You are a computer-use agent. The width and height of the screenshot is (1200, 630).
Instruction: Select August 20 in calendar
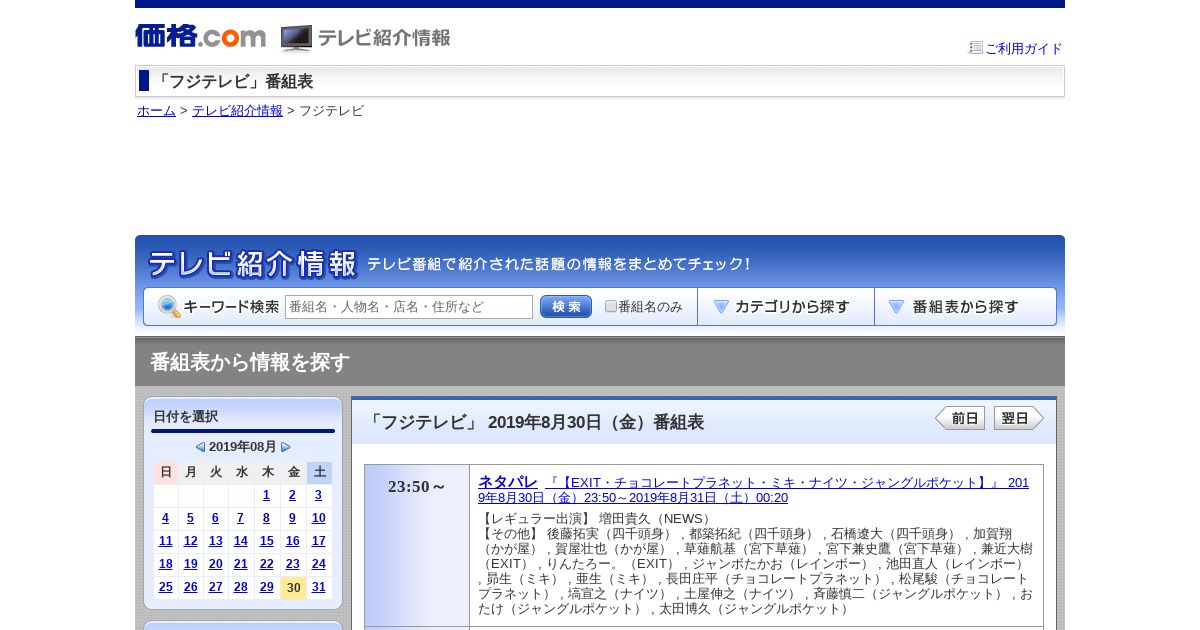pyautogui.click(x=215, y=564)
